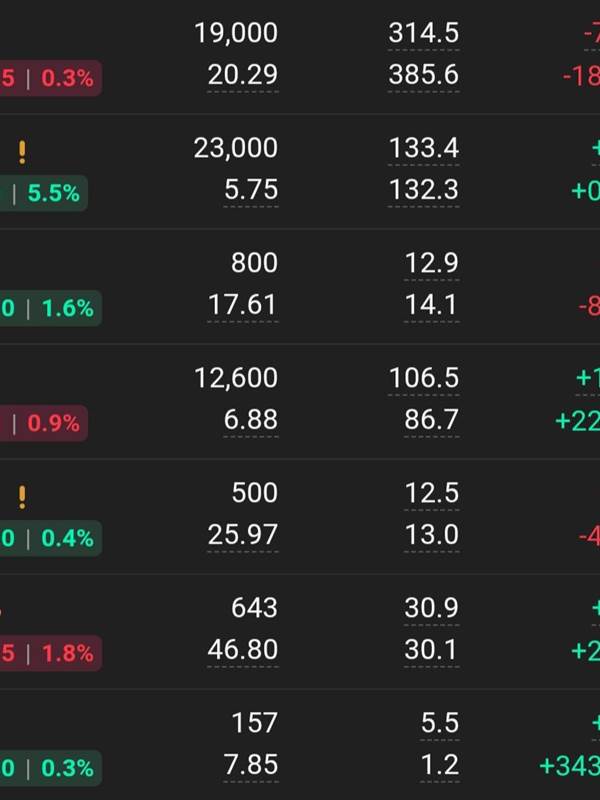Click the underlined 46.80 price value
This screenshot has width=600, height=800.
click(x=243, y=650)
